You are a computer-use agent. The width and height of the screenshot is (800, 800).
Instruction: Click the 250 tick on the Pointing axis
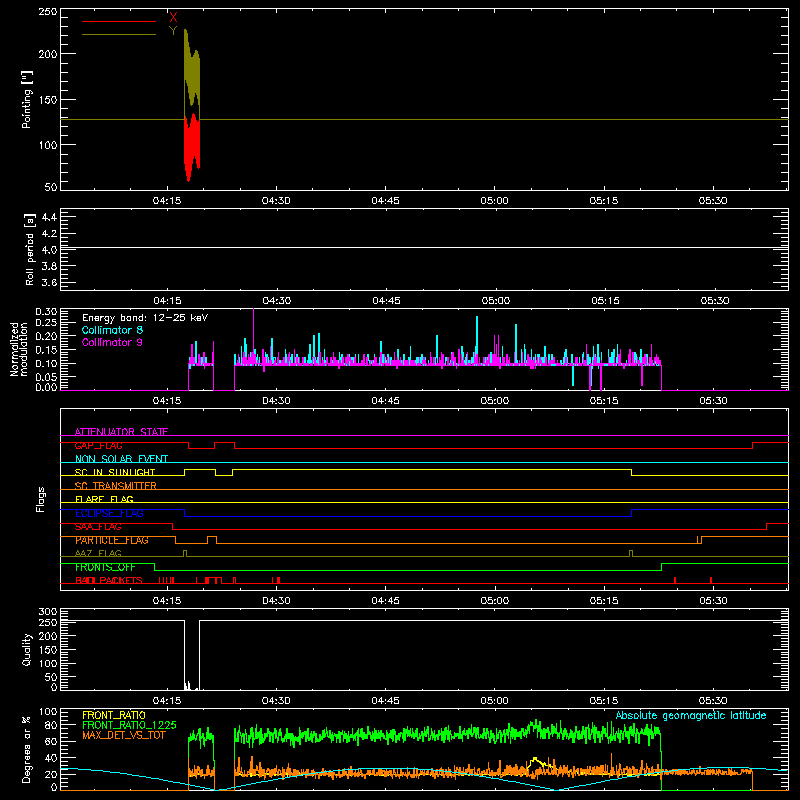click(47, 12)
